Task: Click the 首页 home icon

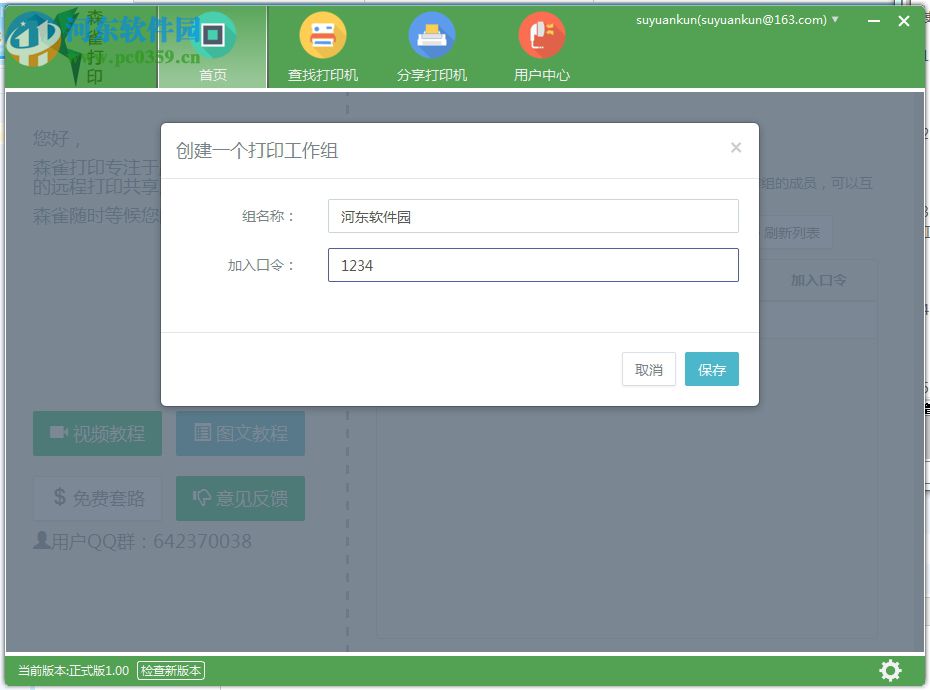Action: coord(212,33)
